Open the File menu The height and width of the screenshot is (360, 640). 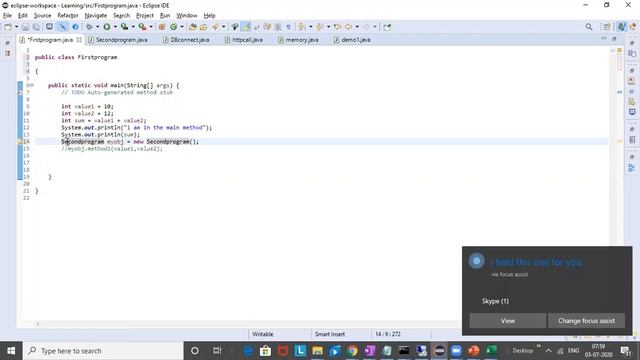point(7,16)
